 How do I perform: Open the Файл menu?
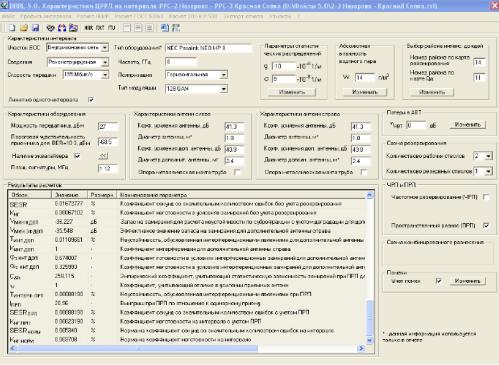(x=8, y=16)
